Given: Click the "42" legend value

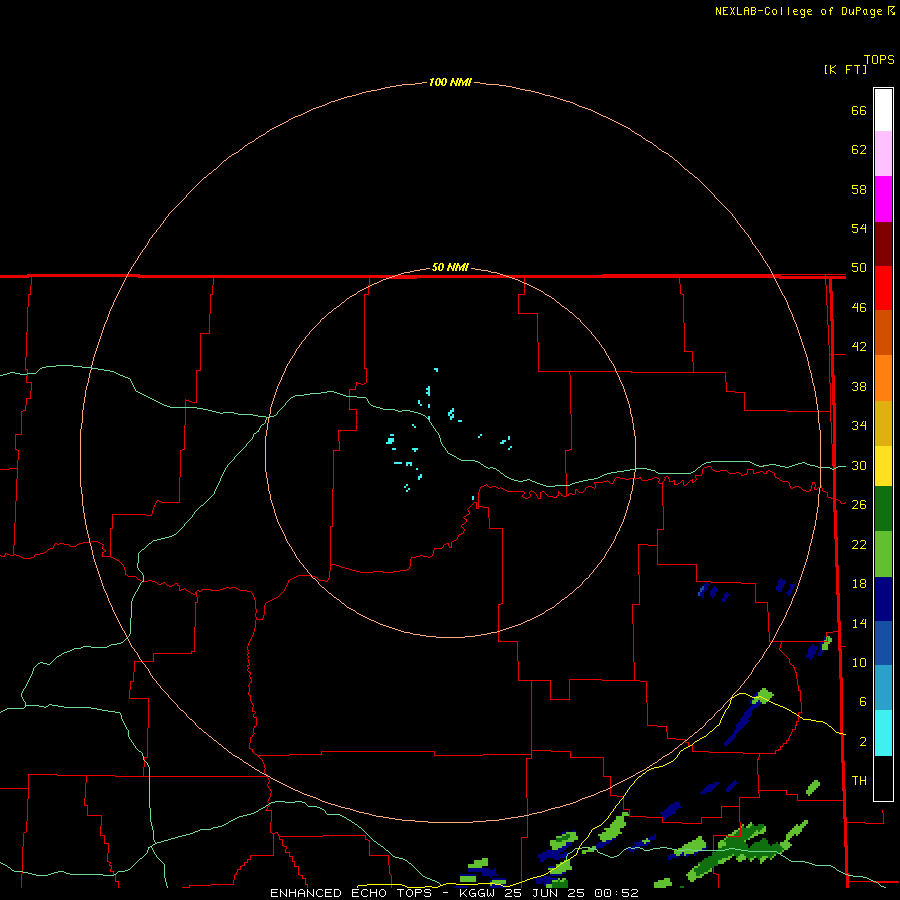Looking at the screenshot, I should [859, 347].
